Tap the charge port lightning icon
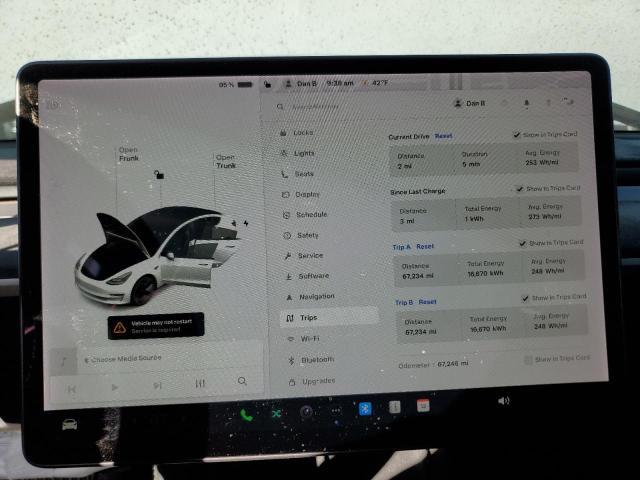This screenshot has width=640, height=480. (246, 223)
